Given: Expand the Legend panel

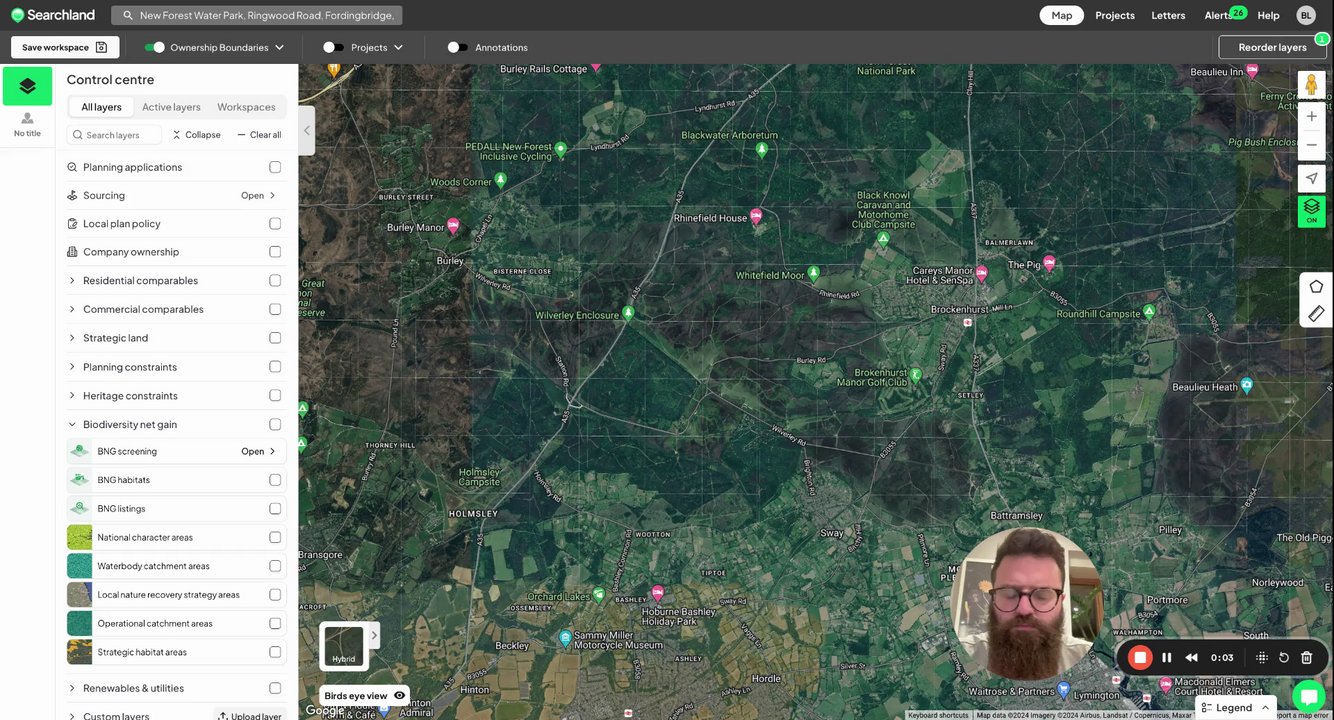Looking at the screenshot, I should click(1236, 708).
